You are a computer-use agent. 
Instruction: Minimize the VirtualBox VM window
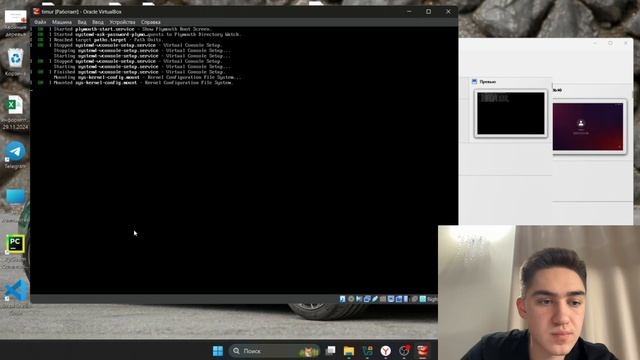pos(409,11)
